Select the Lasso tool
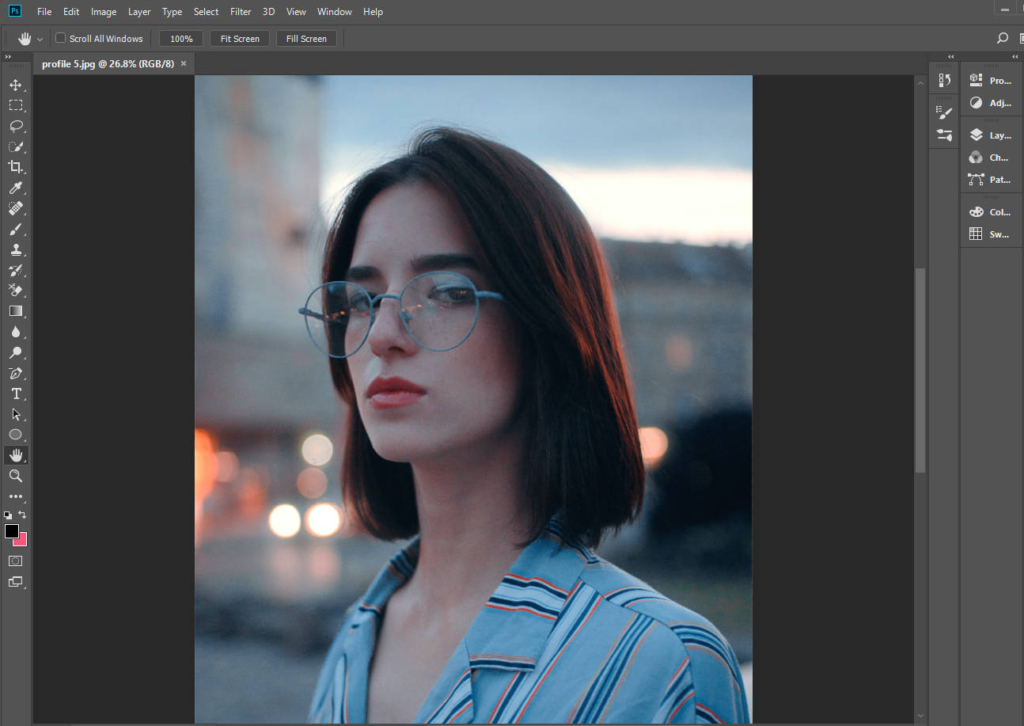Viewport: 1024px width, 726px height. 16,125
